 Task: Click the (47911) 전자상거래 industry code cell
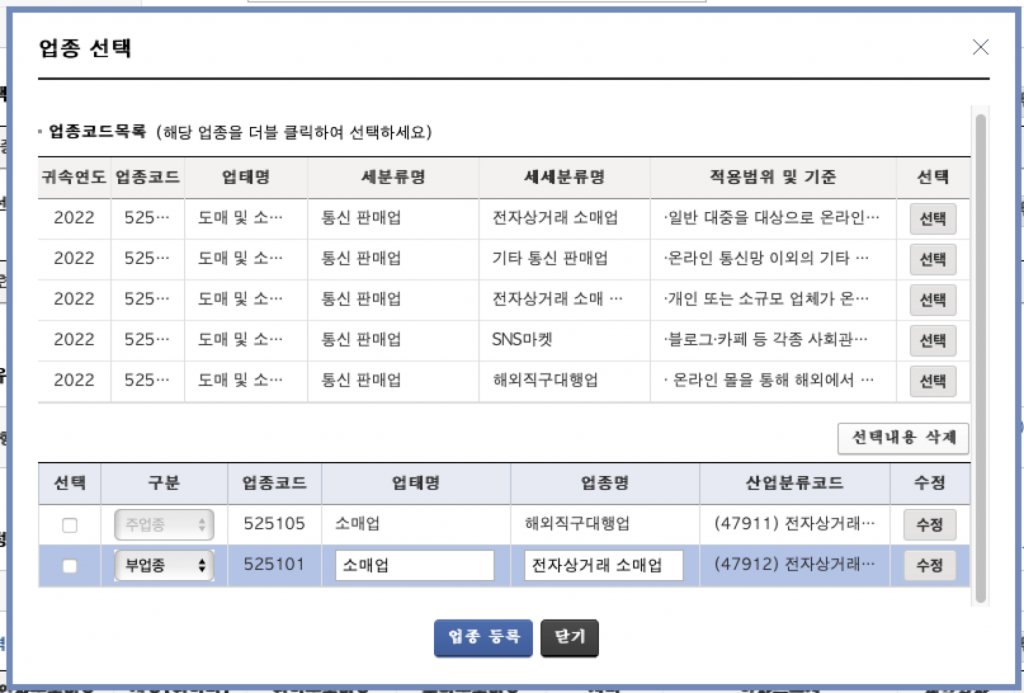coord(794,524)
